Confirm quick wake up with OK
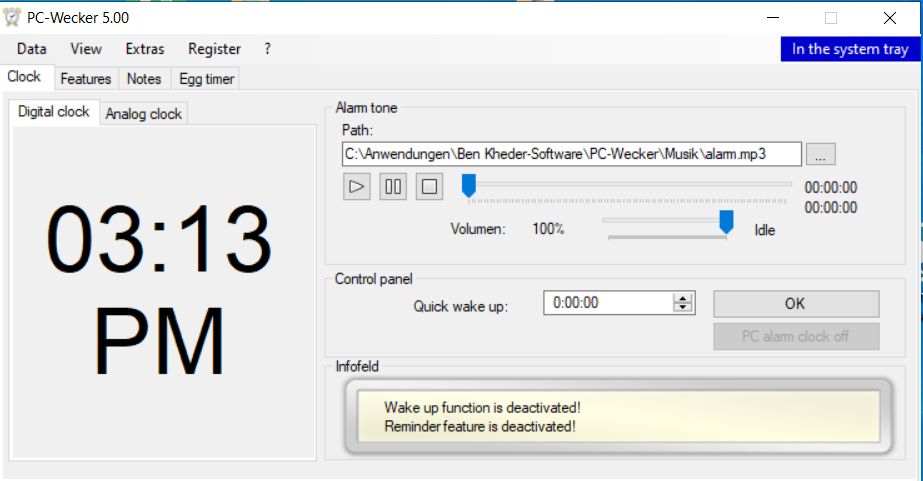This screenshot has width=923, height=481. (x=796, y=304)
